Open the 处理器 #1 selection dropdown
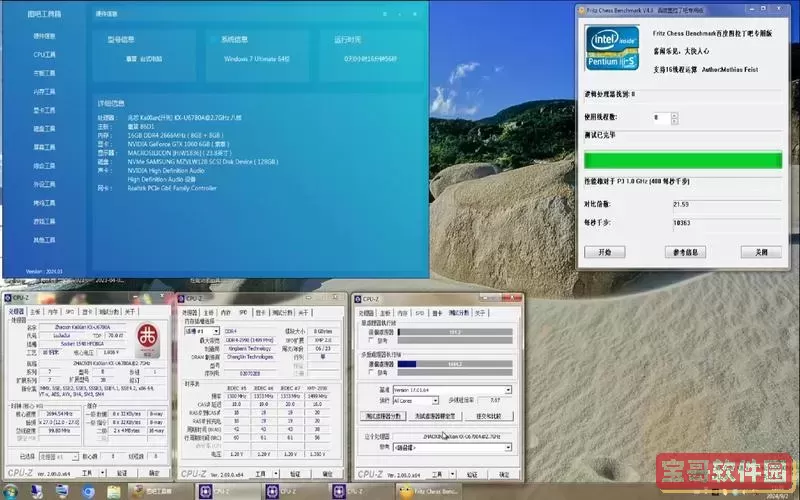Viewport: 800px width, 500px height. [59, 456]
